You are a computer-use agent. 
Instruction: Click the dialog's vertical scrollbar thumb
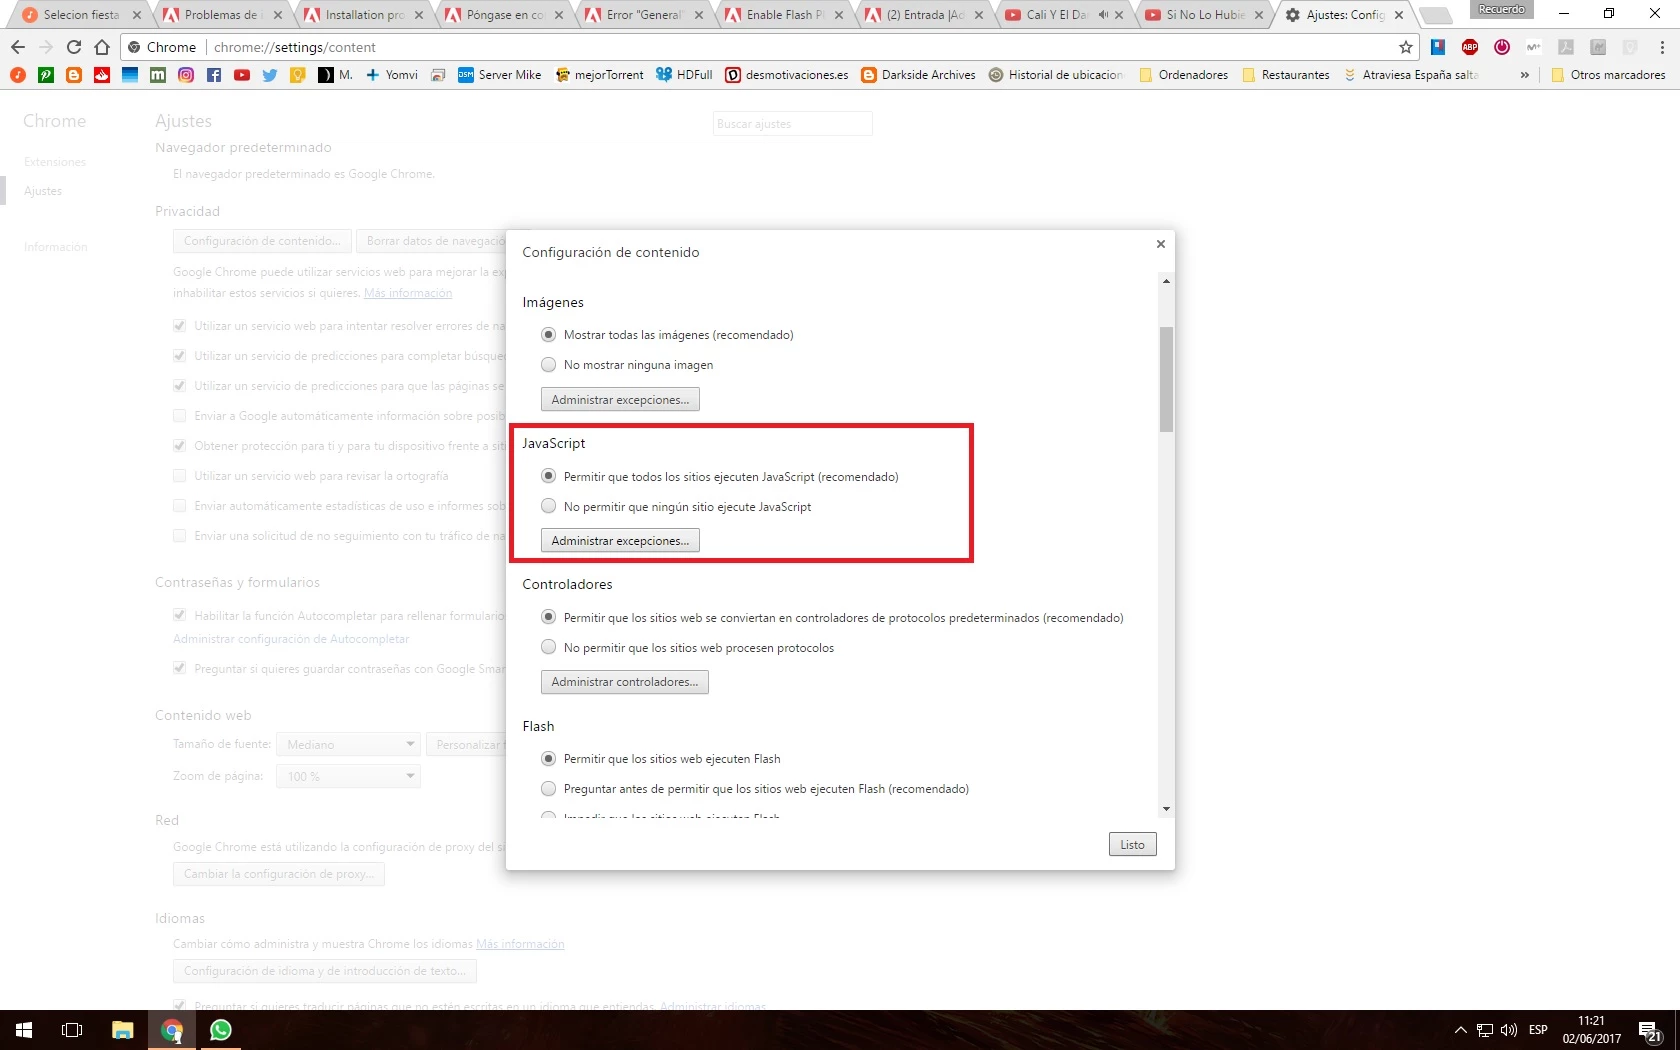coord(1166,379)
